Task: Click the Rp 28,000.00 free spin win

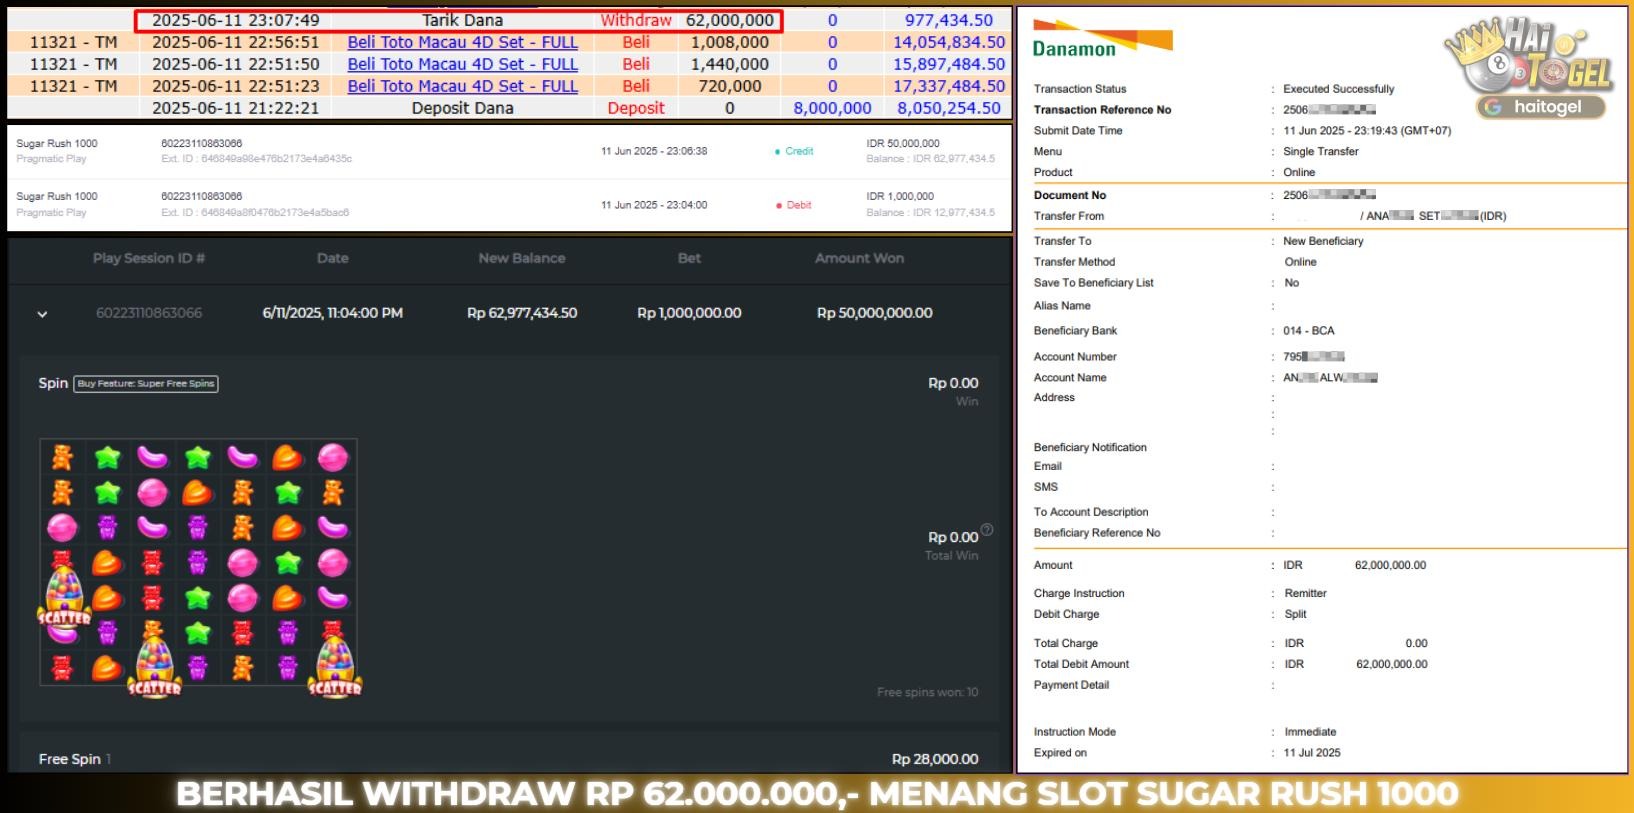Action: tap(935, 759)
